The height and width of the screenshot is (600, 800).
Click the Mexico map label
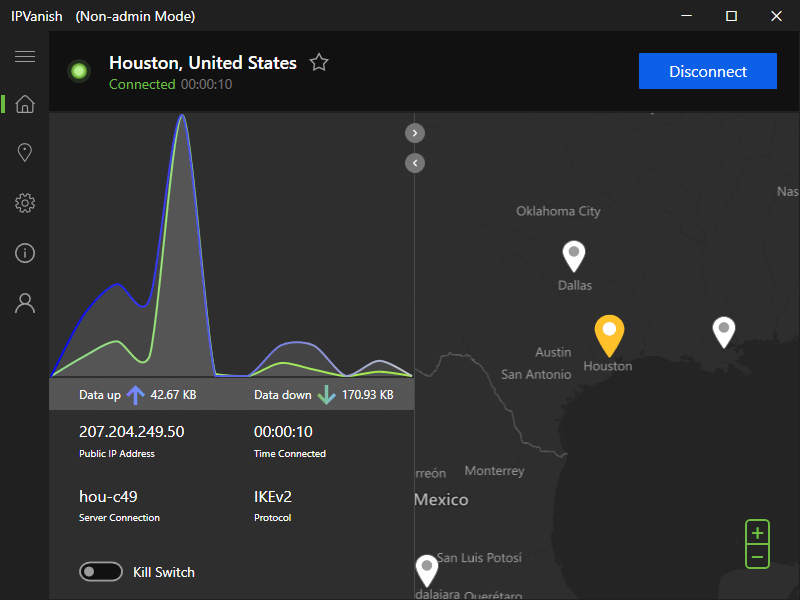(x=442, y=499)
